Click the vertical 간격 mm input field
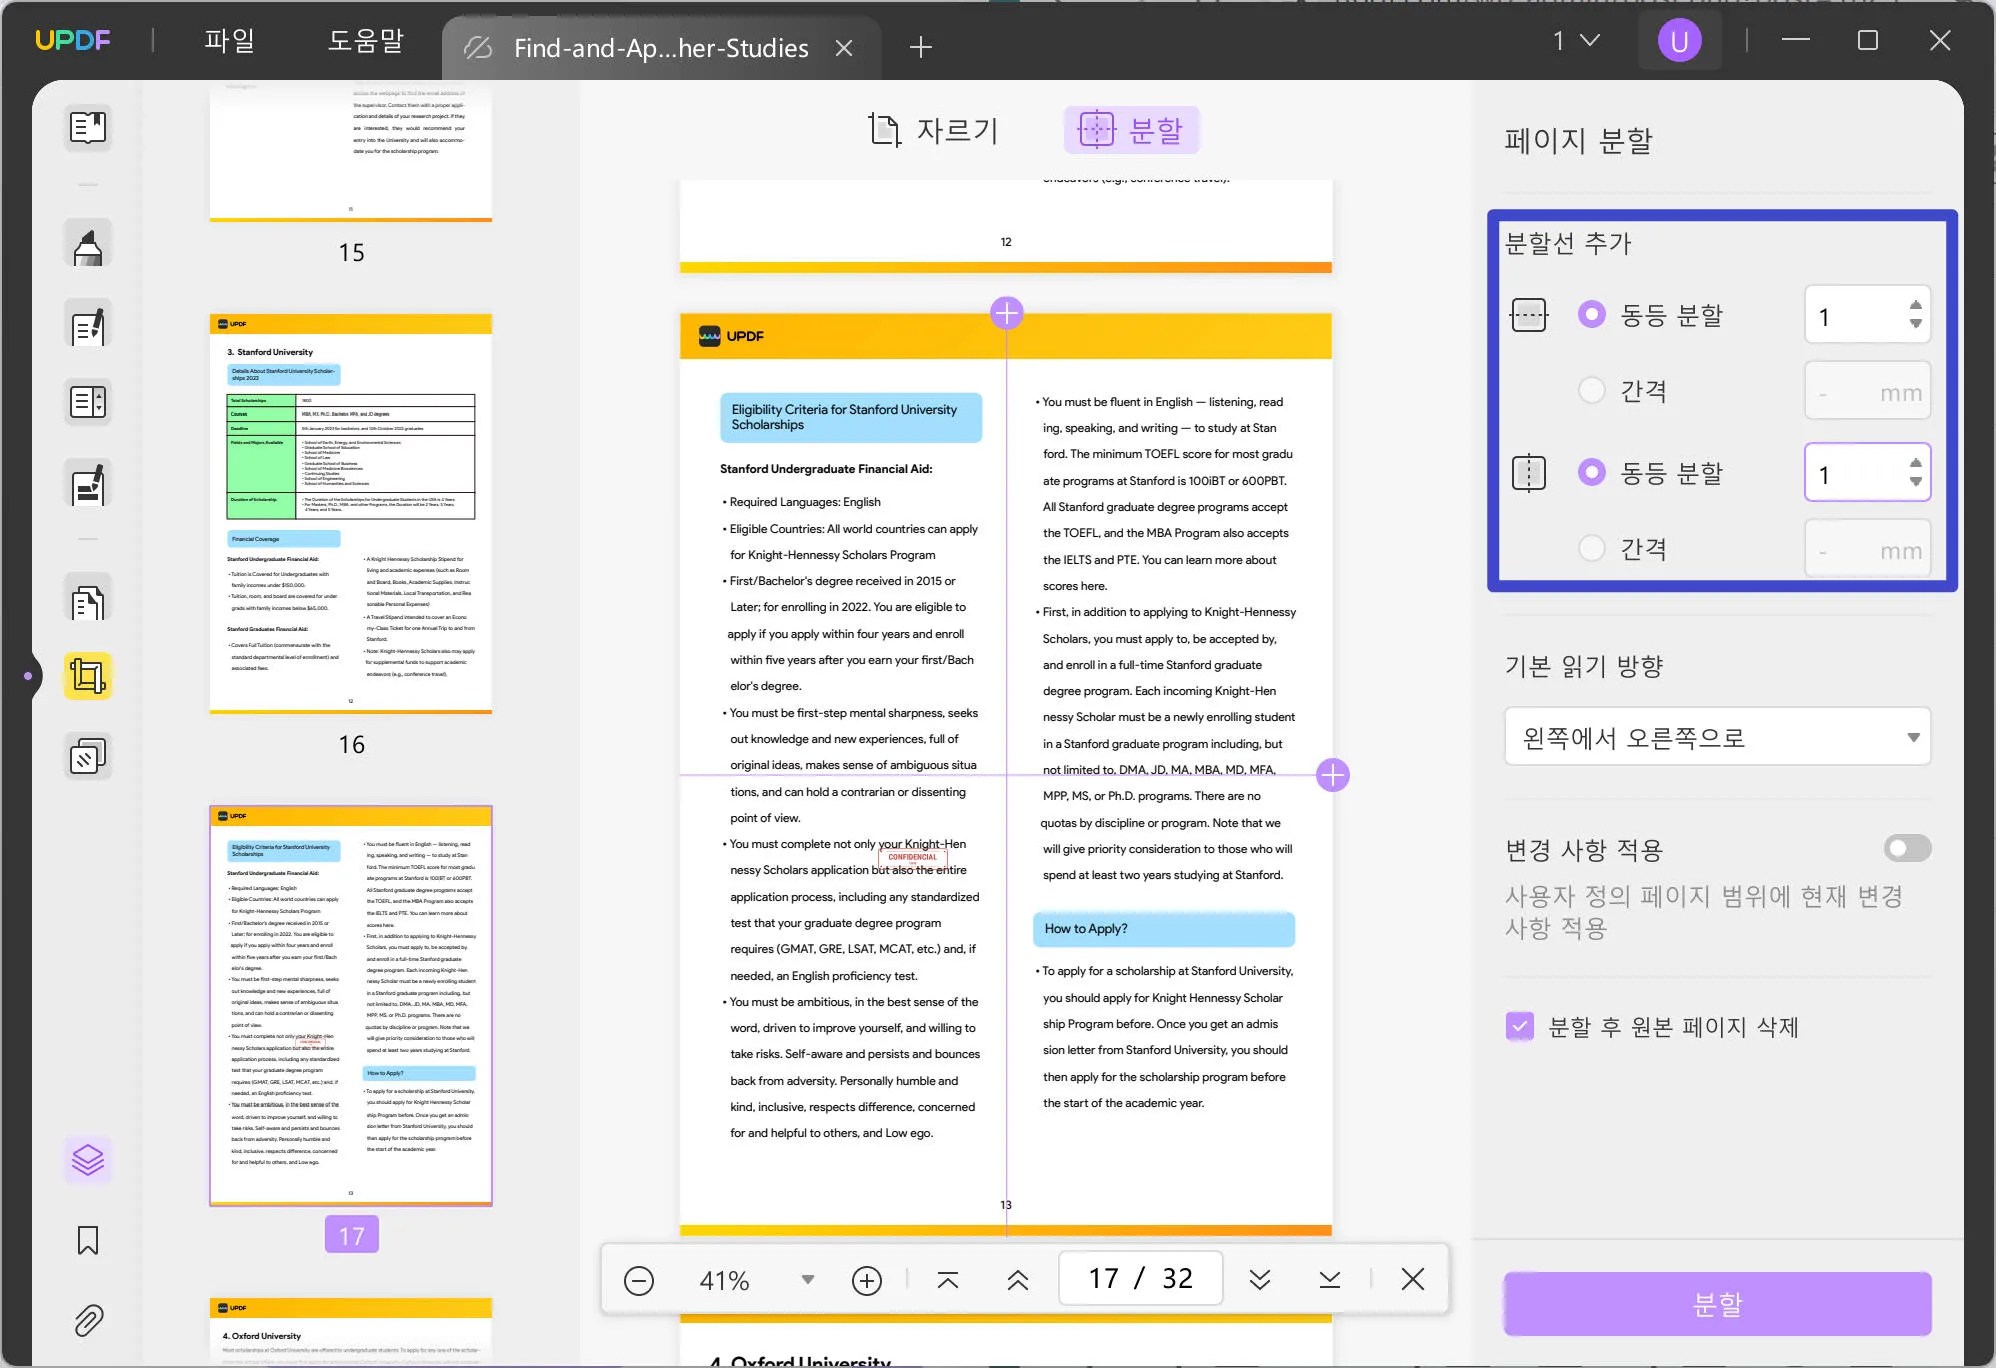Screen dimensions: 1996x1368 coord(1868,549)
